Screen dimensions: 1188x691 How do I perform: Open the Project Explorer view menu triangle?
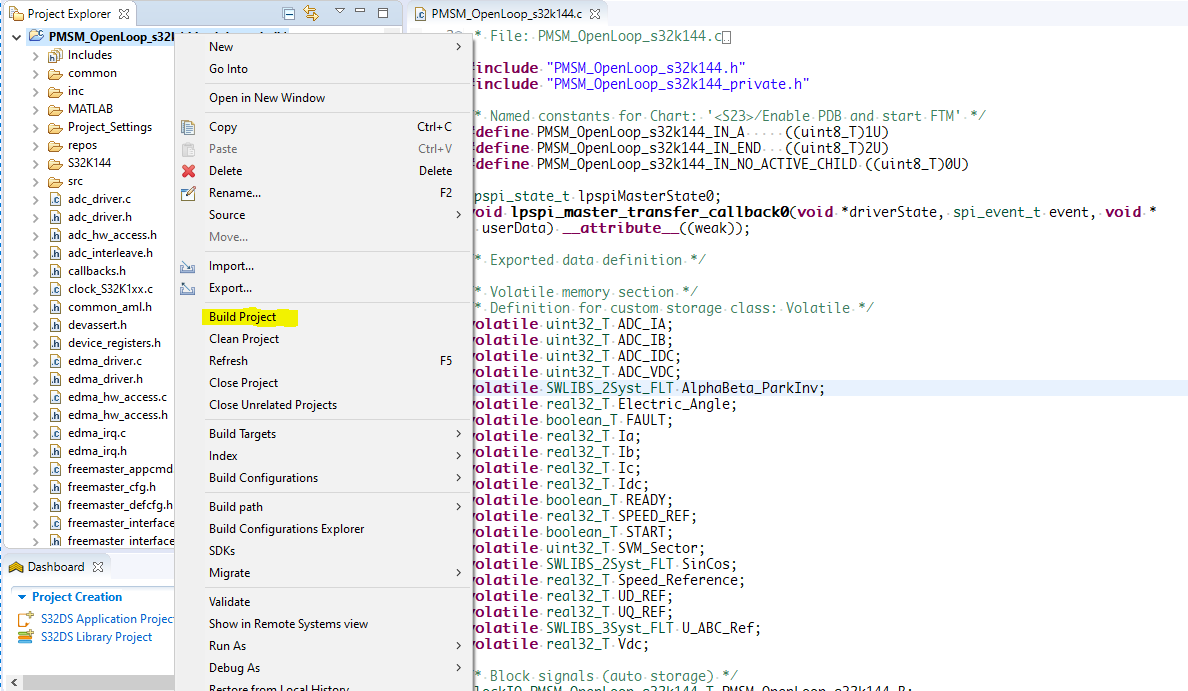point(338,10)
